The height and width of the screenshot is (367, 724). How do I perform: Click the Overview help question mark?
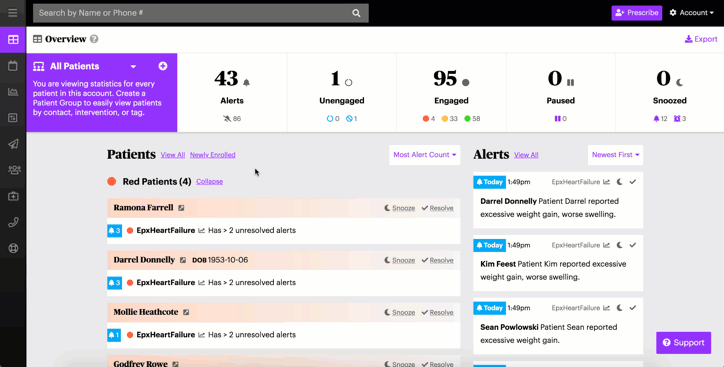[x=94, y=39]
